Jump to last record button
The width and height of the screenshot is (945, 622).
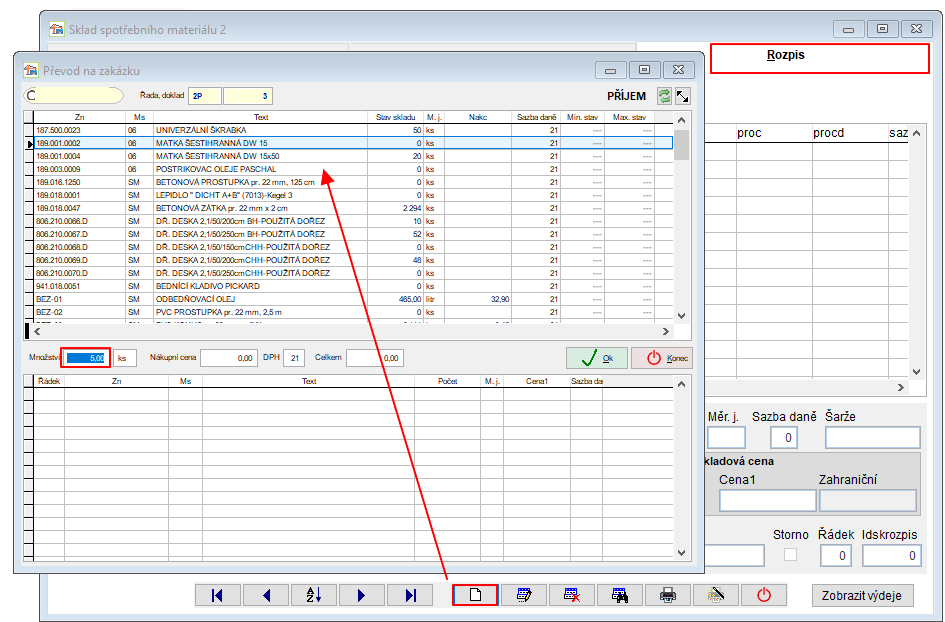pyautogui.click(x=410, y=595)
